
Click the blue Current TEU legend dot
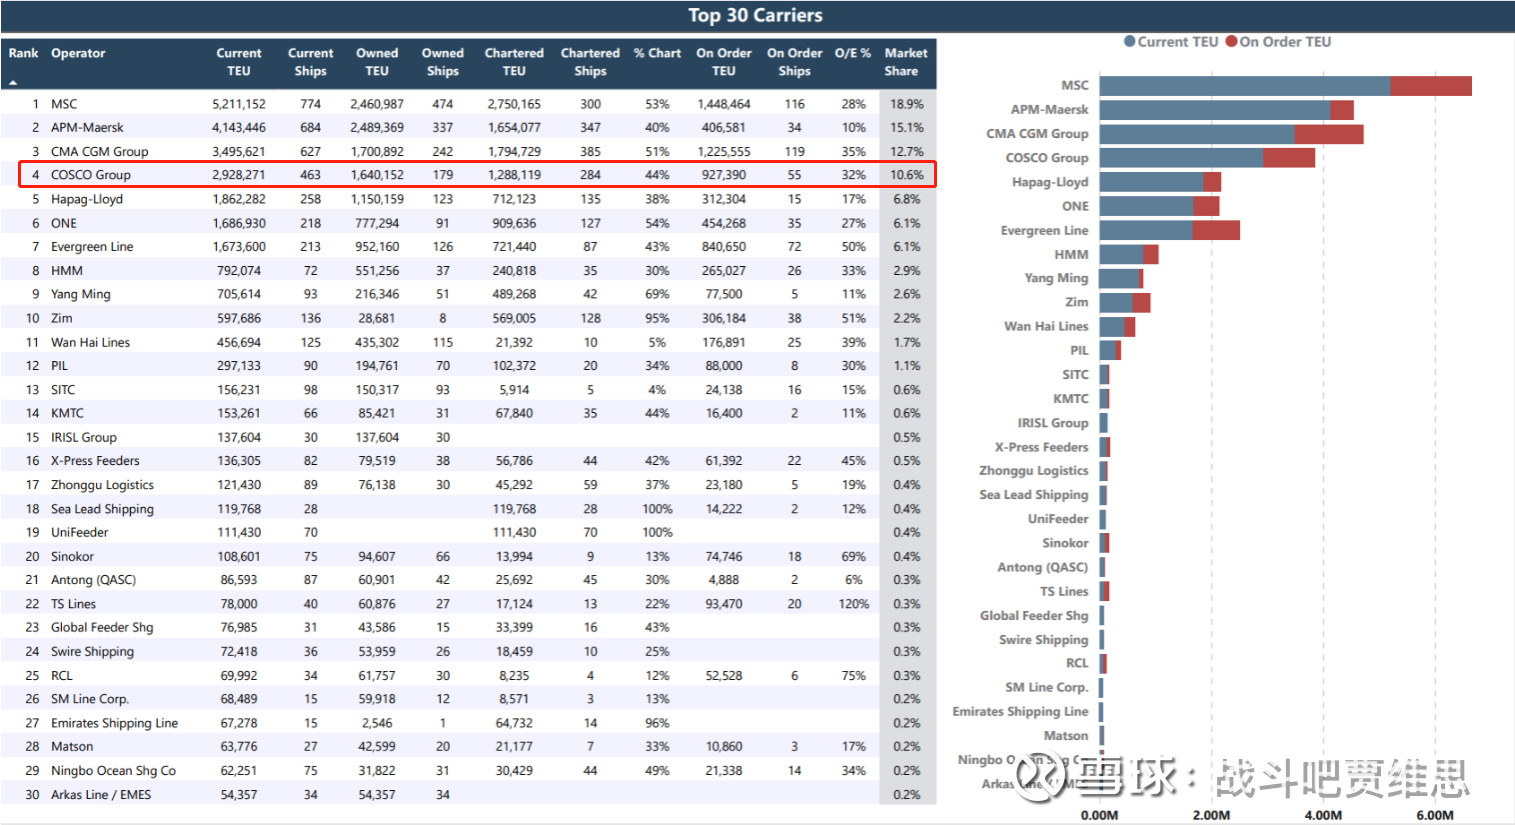(1130, 42)
